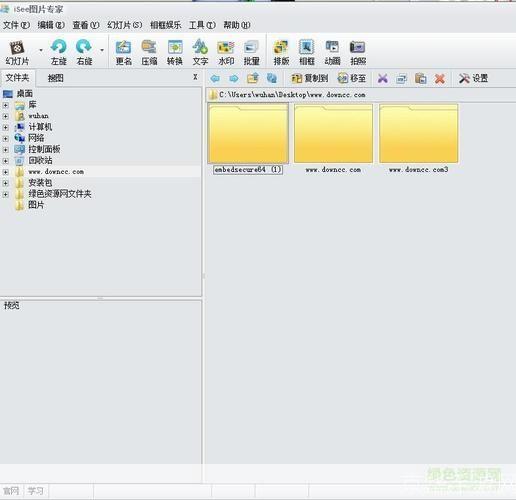Expand the www.downcc.com tree node
The width and height of the screenshot is (516, 500).
[5, 172]
